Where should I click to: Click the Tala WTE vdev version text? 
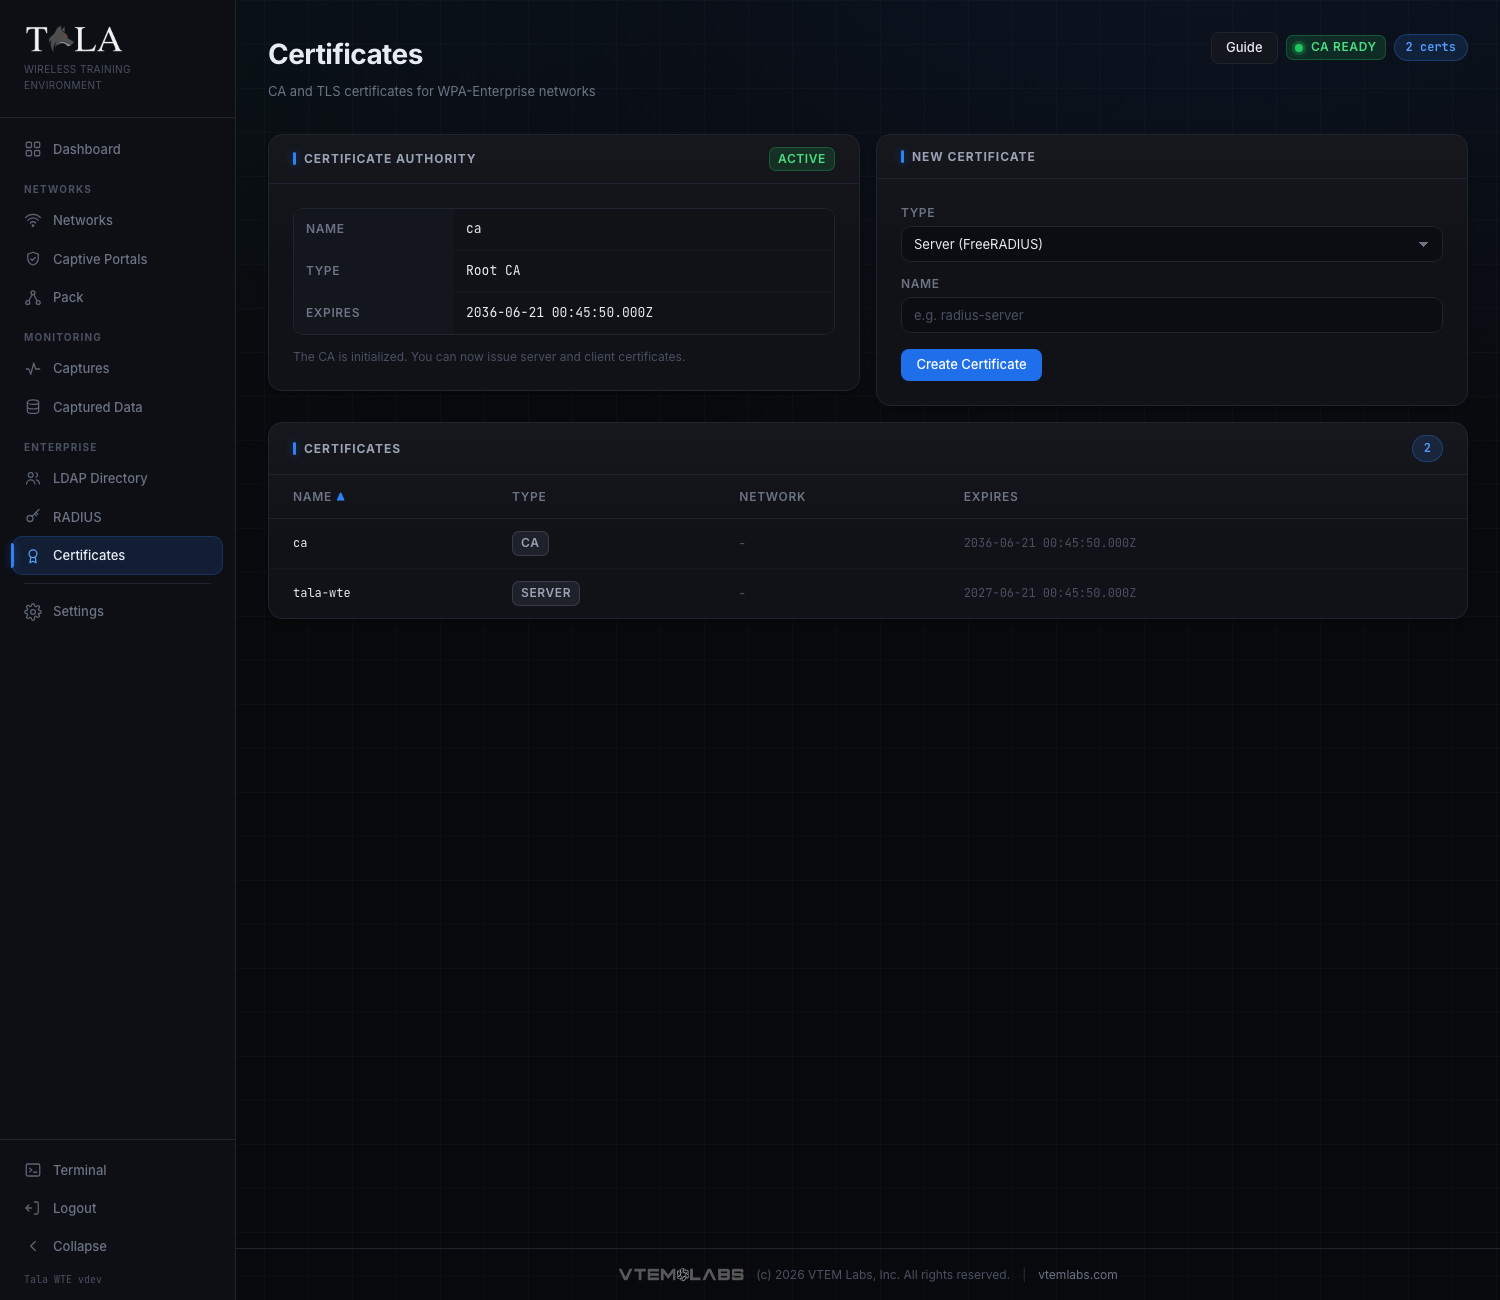63,1279
